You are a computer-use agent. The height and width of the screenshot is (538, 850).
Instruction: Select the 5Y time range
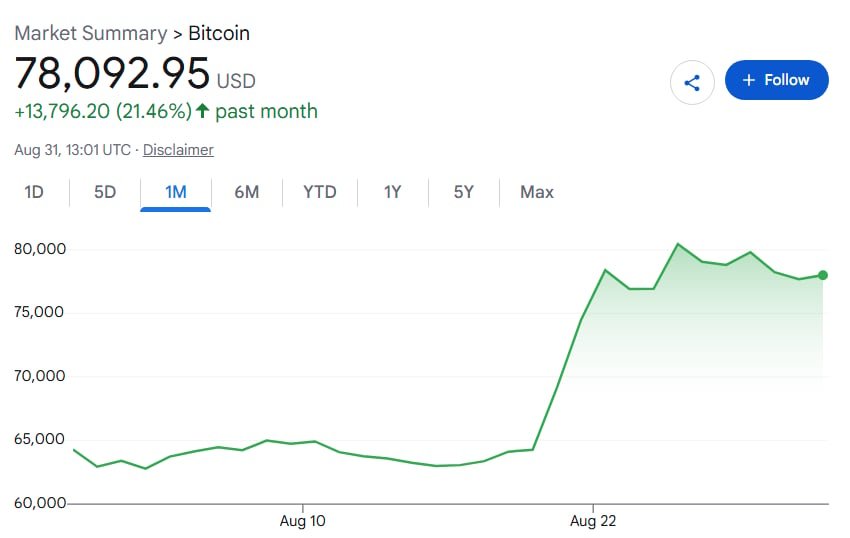[x=463, y=192]
